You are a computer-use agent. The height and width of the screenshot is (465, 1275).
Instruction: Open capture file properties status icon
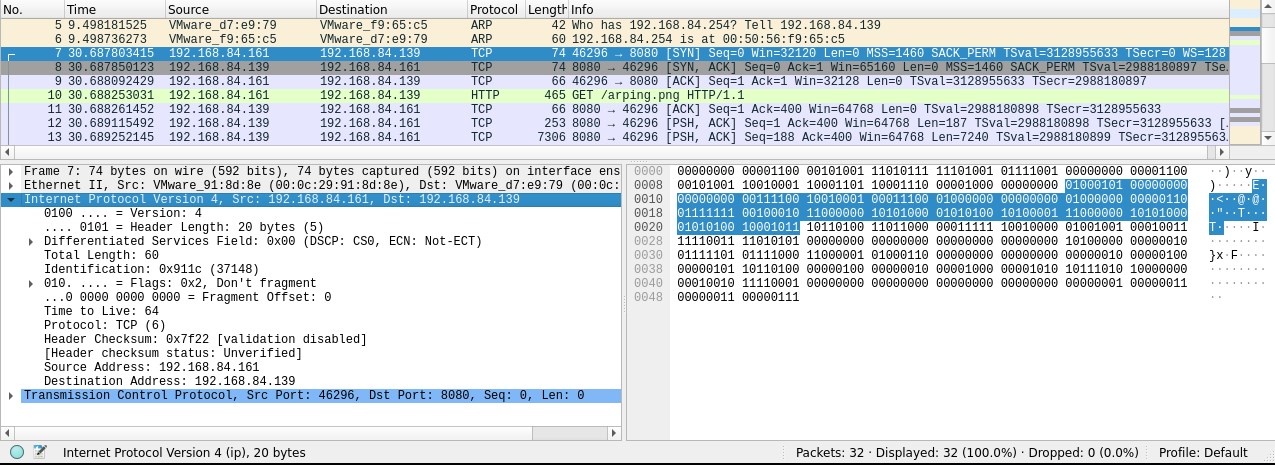[40, 453]
